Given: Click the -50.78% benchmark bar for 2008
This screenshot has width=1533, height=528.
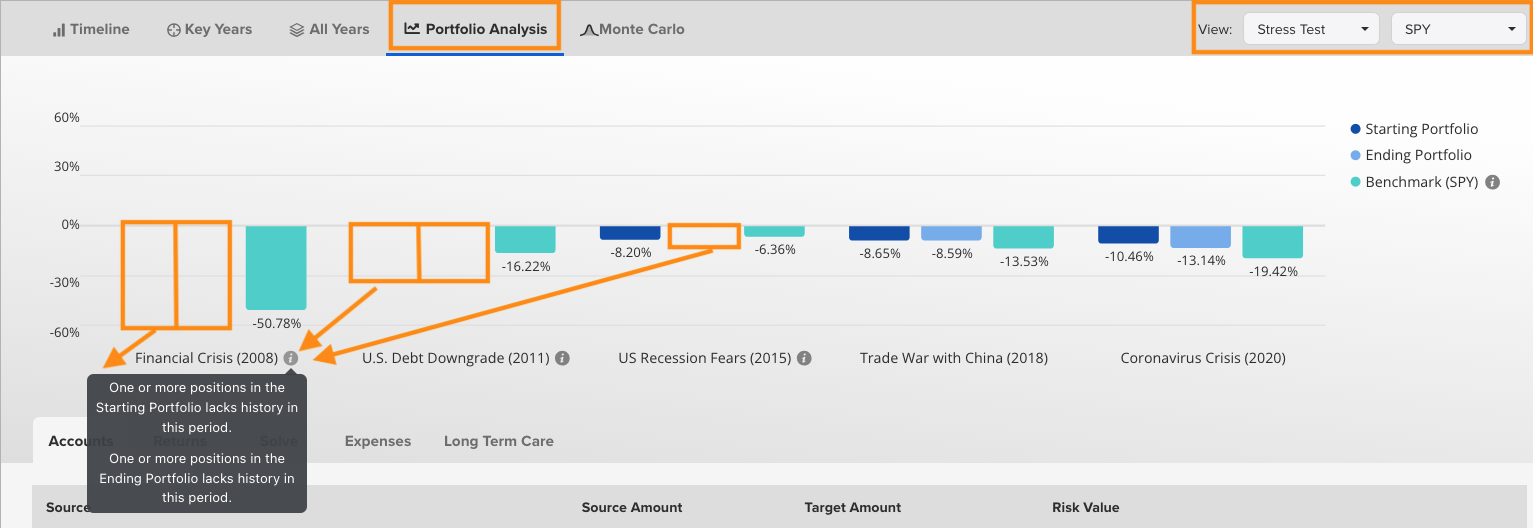Looking at the screenshot, I should (x=276, y=267).
